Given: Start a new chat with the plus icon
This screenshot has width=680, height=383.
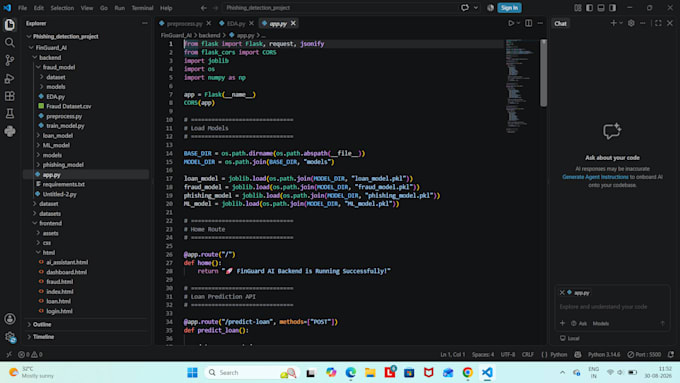Looking at the screenshot, I should [x=613, y=23].
